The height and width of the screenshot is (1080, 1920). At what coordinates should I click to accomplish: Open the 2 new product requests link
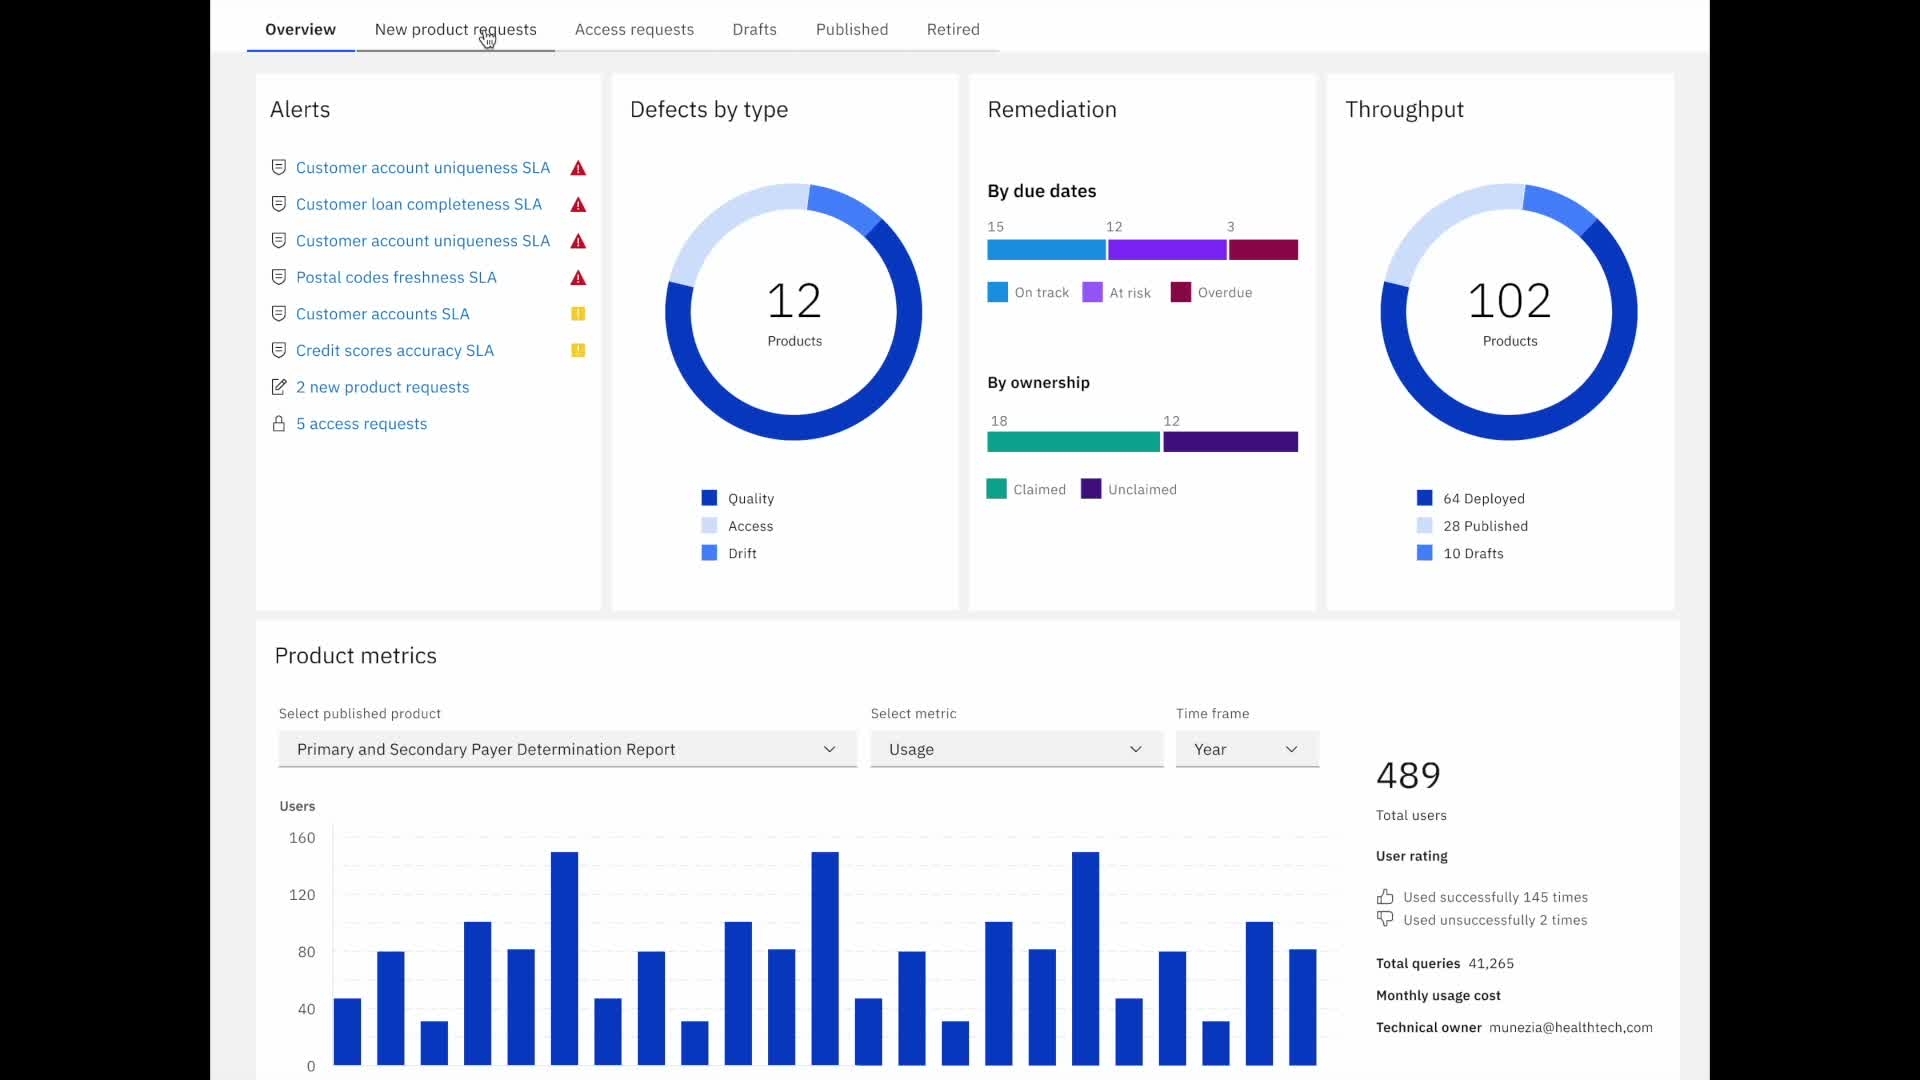382,387
